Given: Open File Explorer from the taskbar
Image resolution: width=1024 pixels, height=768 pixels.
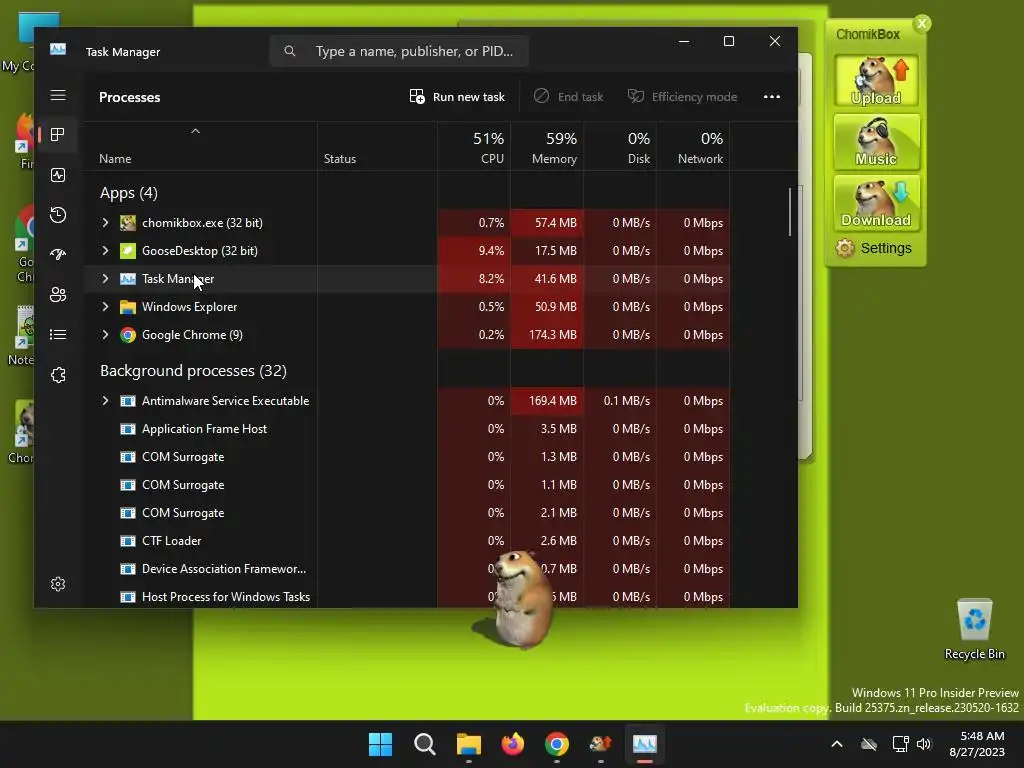Looking at the screenshot, I should 469,744.
